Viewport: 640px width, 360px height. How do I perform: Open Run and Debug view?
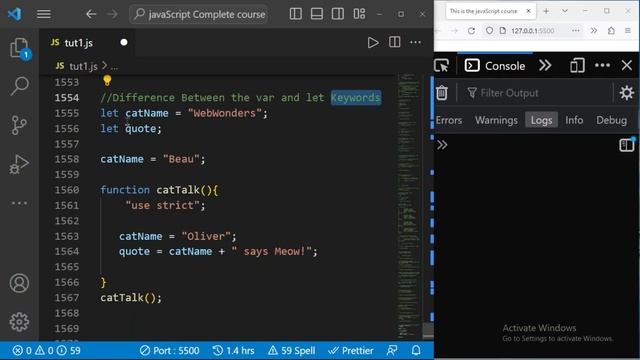coord(19,164)
